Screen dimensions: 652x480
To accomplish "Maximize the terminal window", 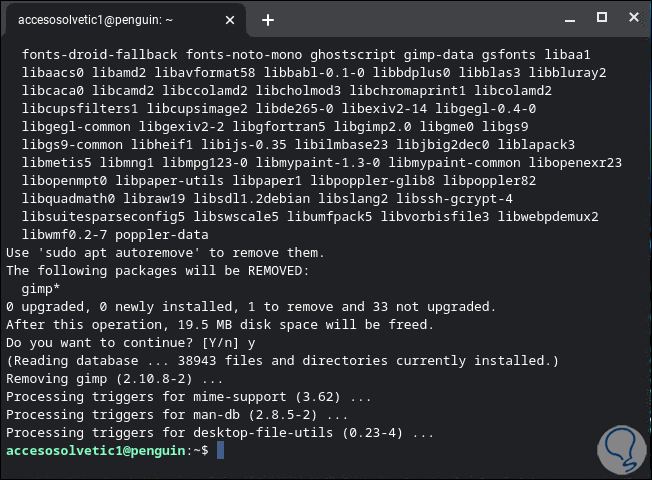I will pyautogui.click(x=602, y=17).
